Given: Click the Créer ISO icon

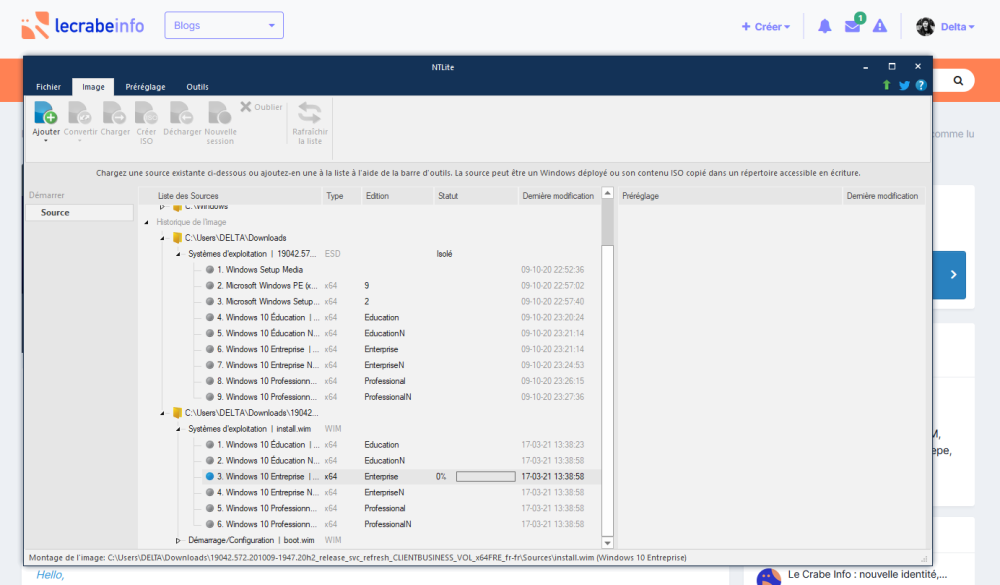Looking at the screenshot, I should 146,113.
